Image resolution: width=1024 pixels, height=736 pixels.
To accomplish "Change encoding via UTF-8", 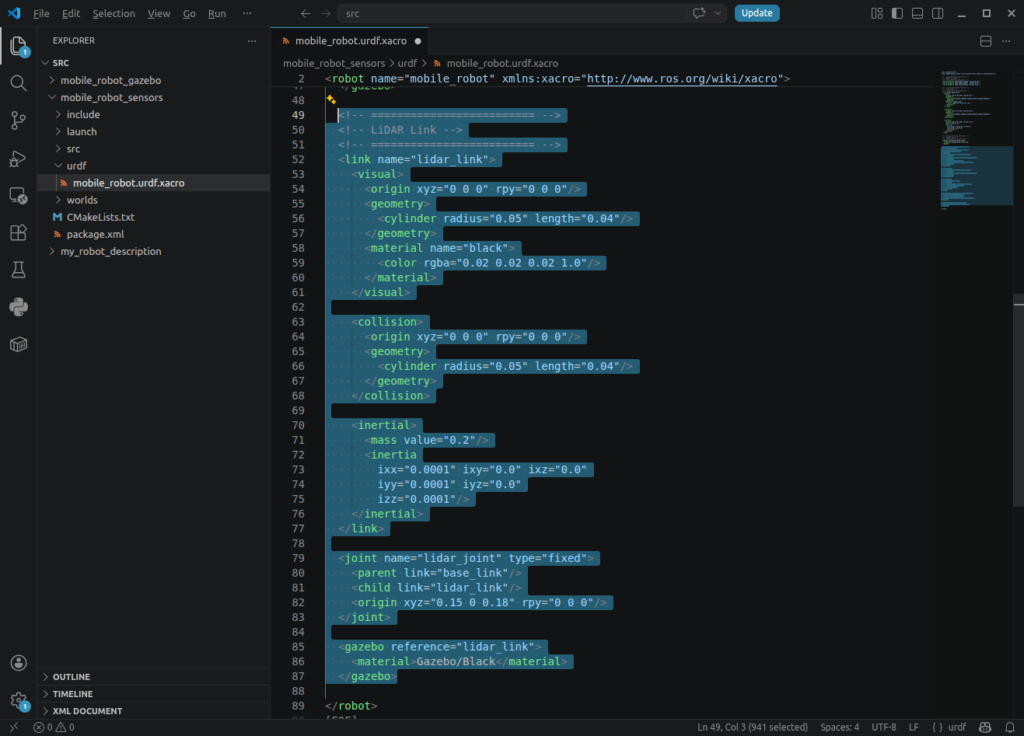I will tap(884, 727).
